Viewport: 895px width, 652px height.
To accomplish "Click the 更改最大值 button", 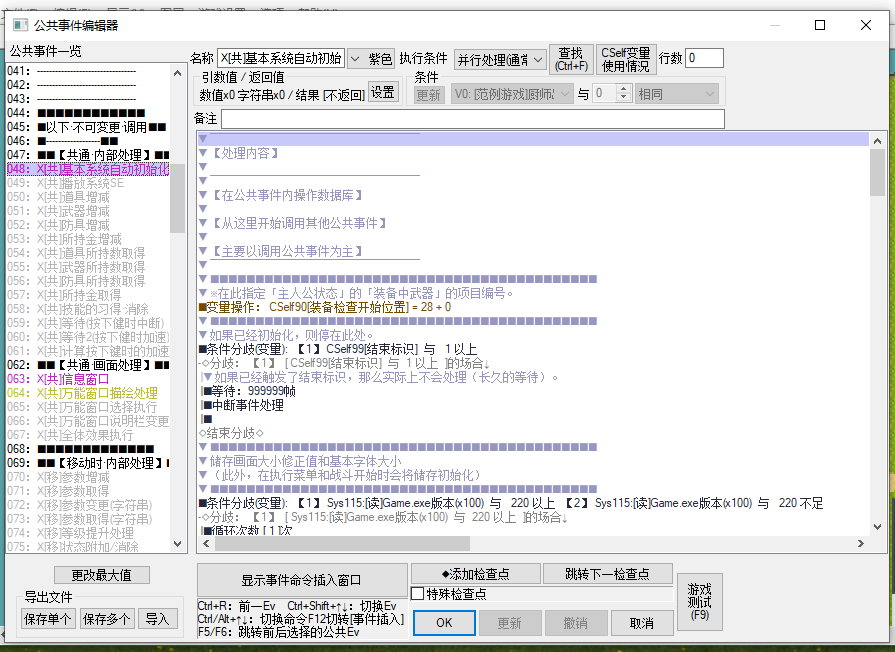I will click(x=102, y=575).
